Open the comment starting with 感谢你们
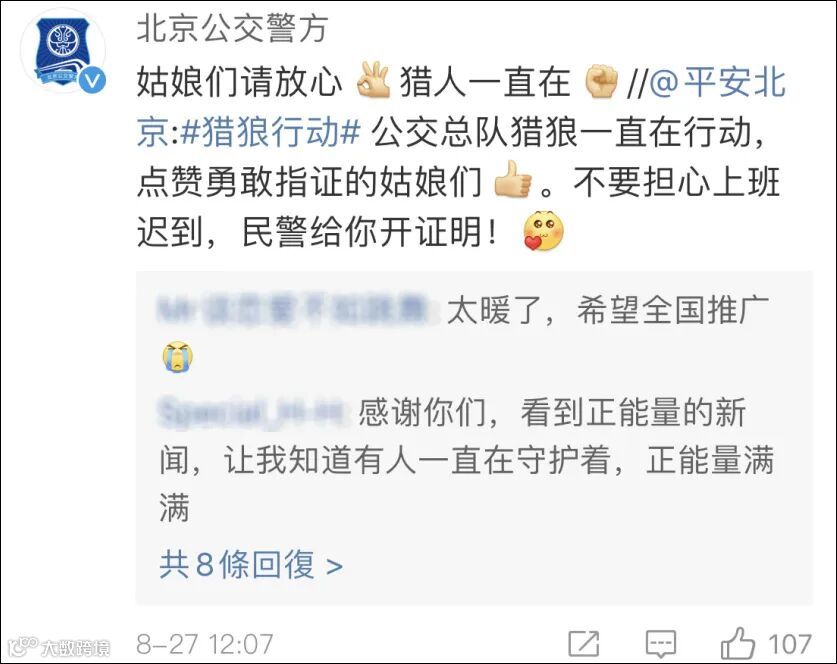Screen dimensions: 837x664 point(467,459)
